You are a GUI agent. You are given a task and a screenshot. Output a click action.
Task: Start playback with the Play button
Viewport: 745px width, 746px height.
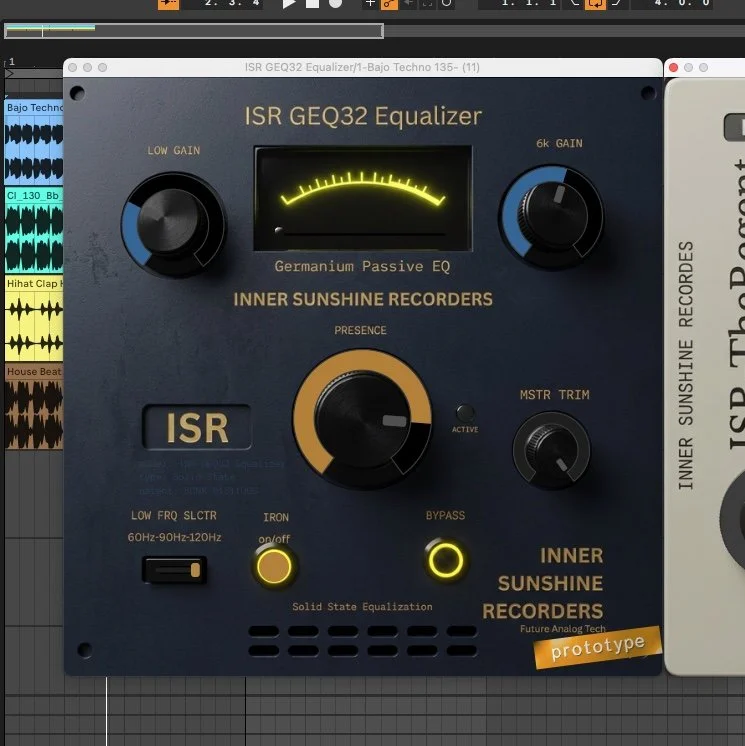(x=288, y=3)
